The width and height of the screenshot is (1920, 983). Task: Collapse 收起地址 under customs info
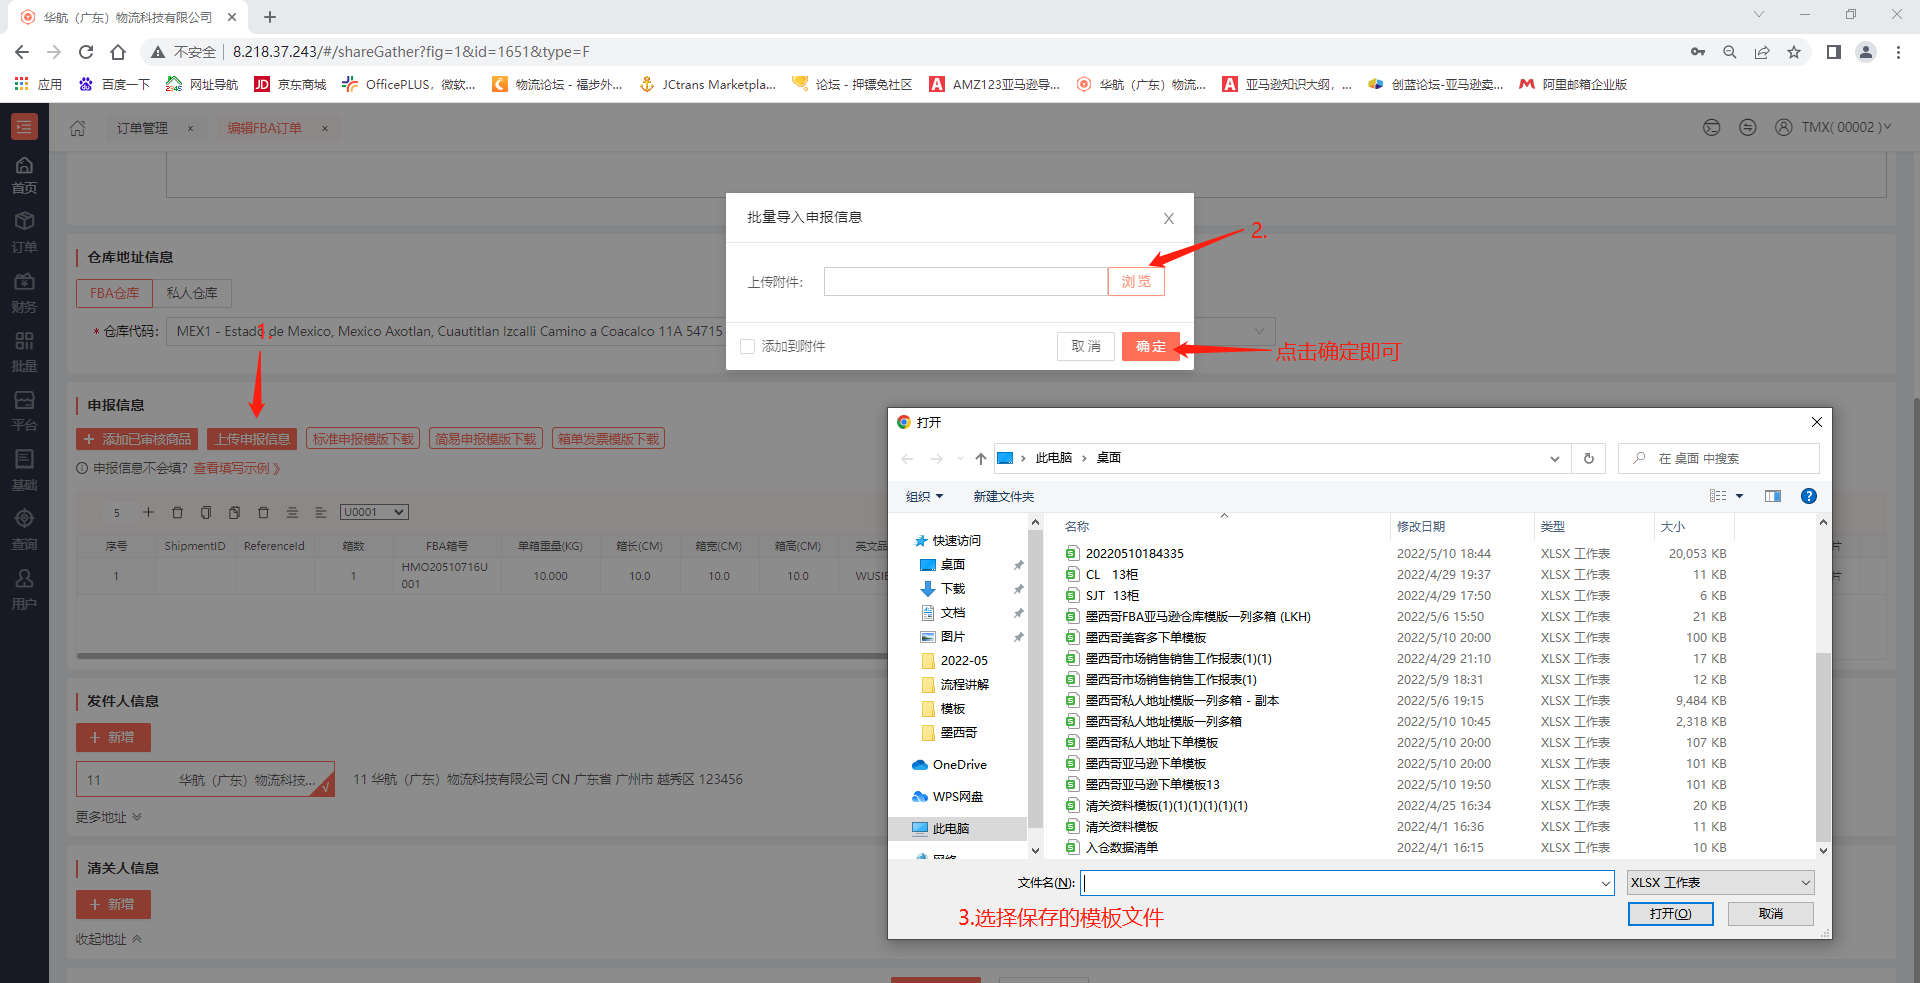[109, 939]
